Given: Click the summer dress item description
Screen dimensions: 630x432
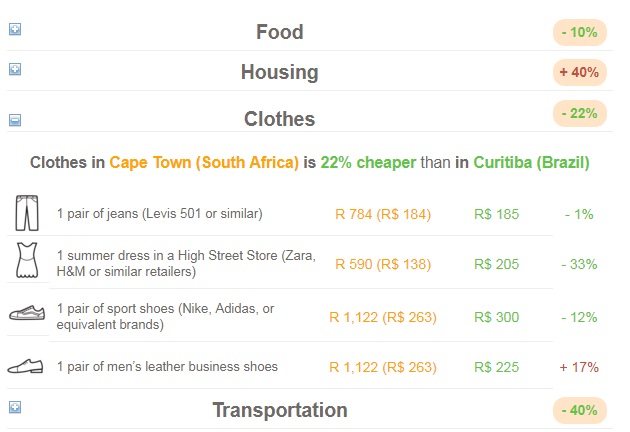Looking at the screenshot, I should point(186,264).
